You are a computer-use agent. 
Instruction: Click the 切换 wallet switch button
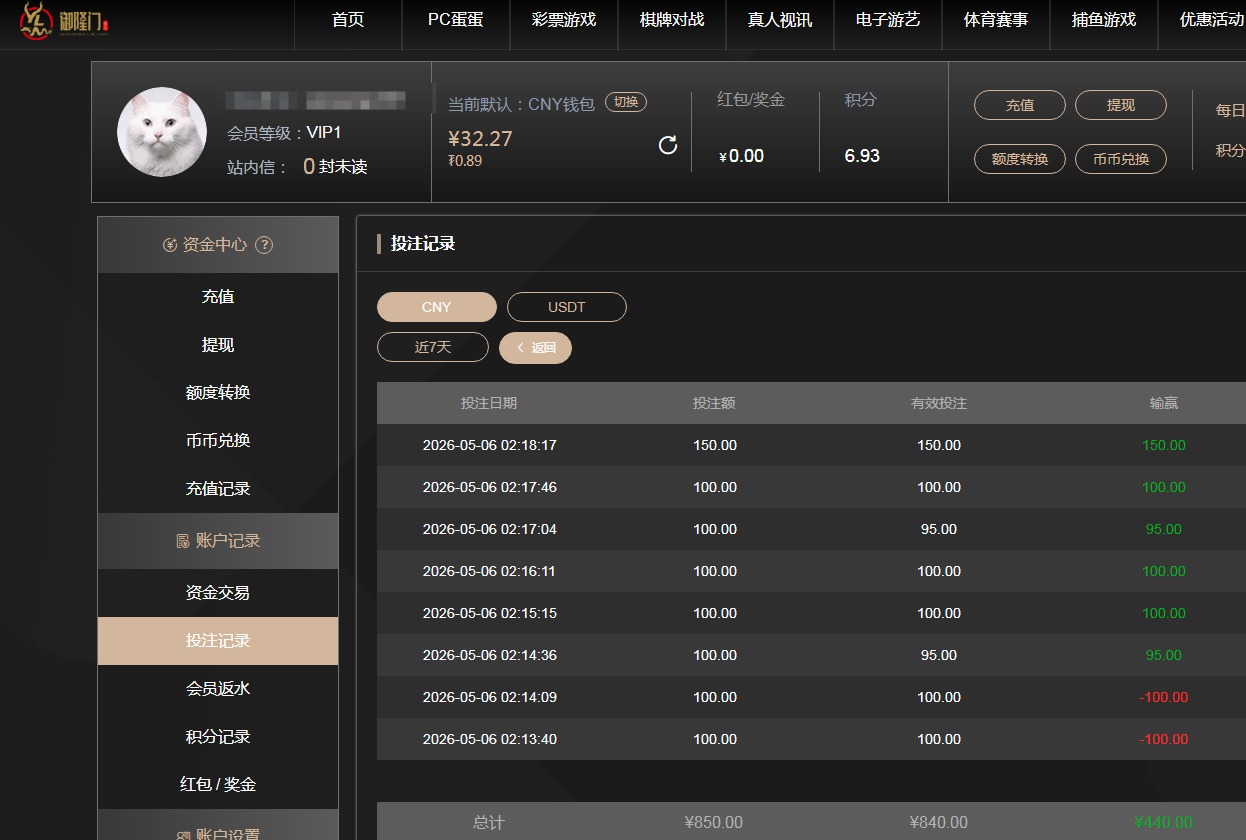(626, 102)
